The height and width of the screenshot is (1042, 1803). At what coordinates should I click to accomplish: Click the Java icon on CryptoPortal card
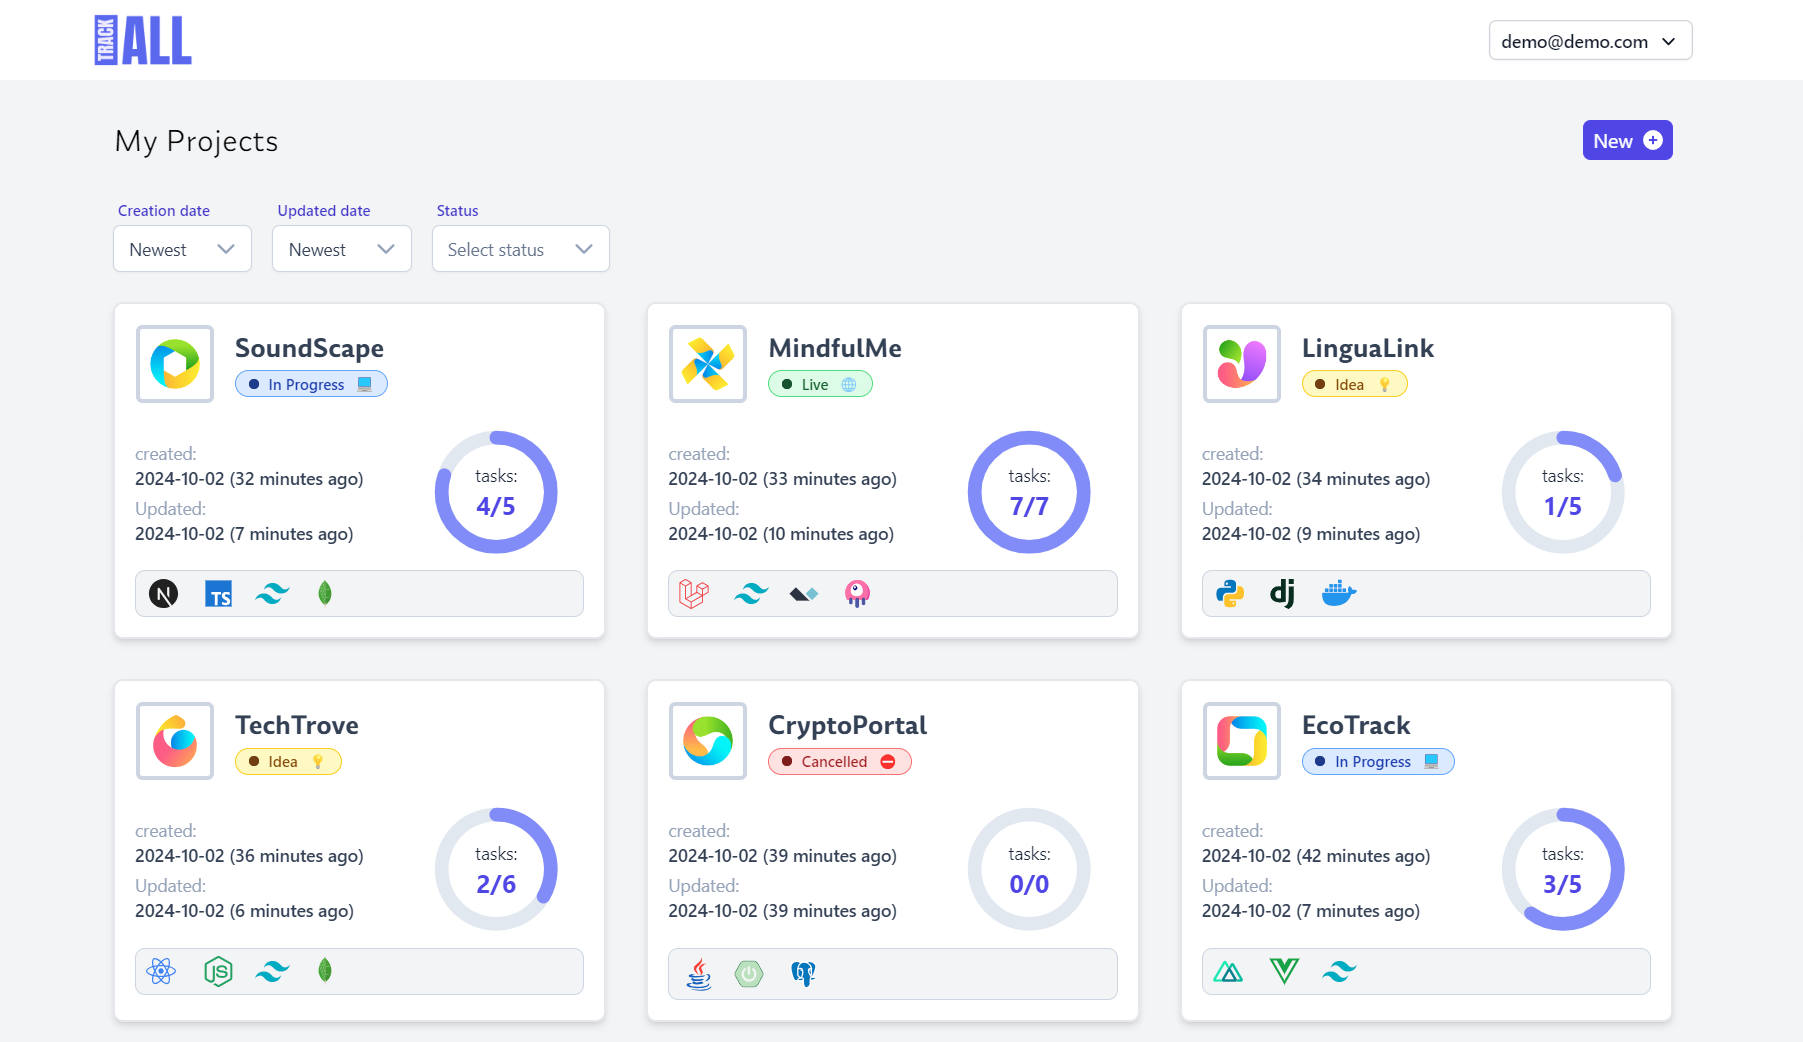pos(699,973)
